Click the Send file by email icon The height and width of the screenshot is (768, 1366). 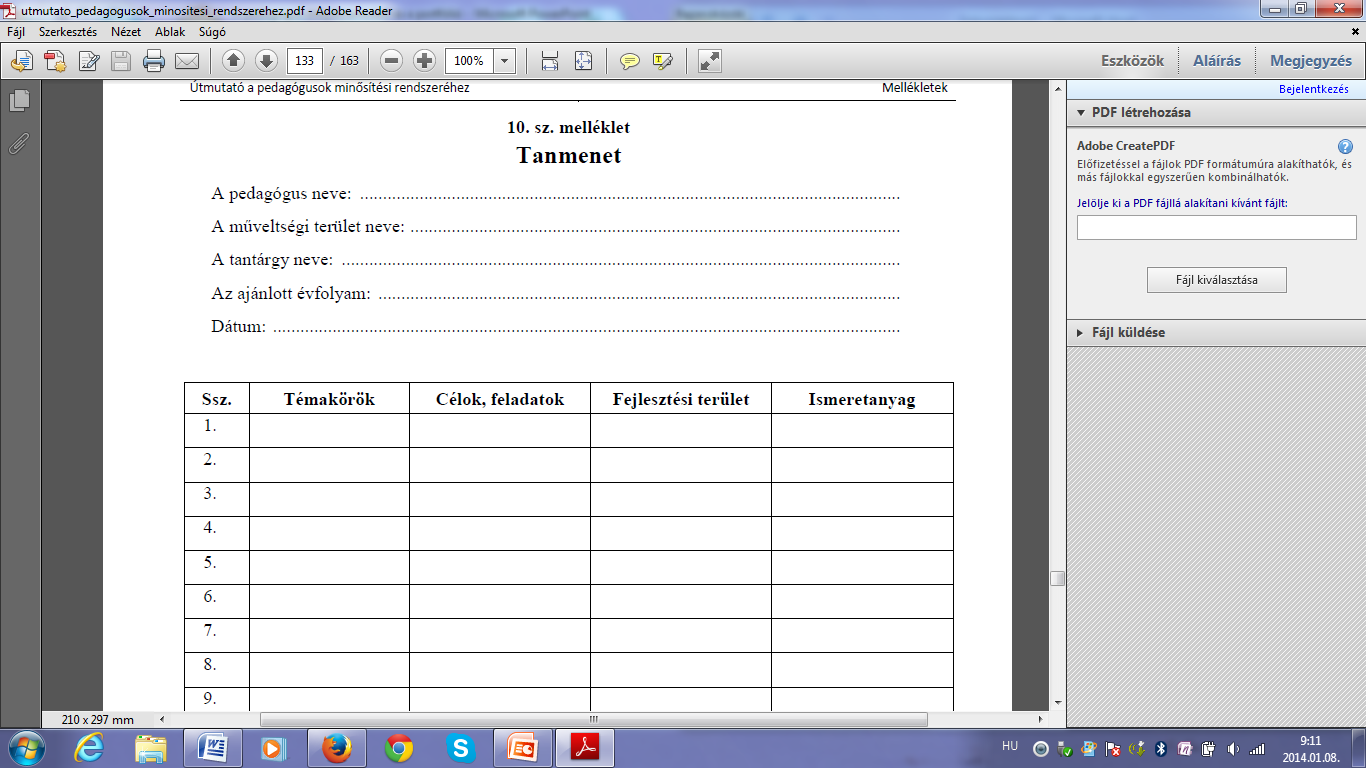click(x=187, y=61)
